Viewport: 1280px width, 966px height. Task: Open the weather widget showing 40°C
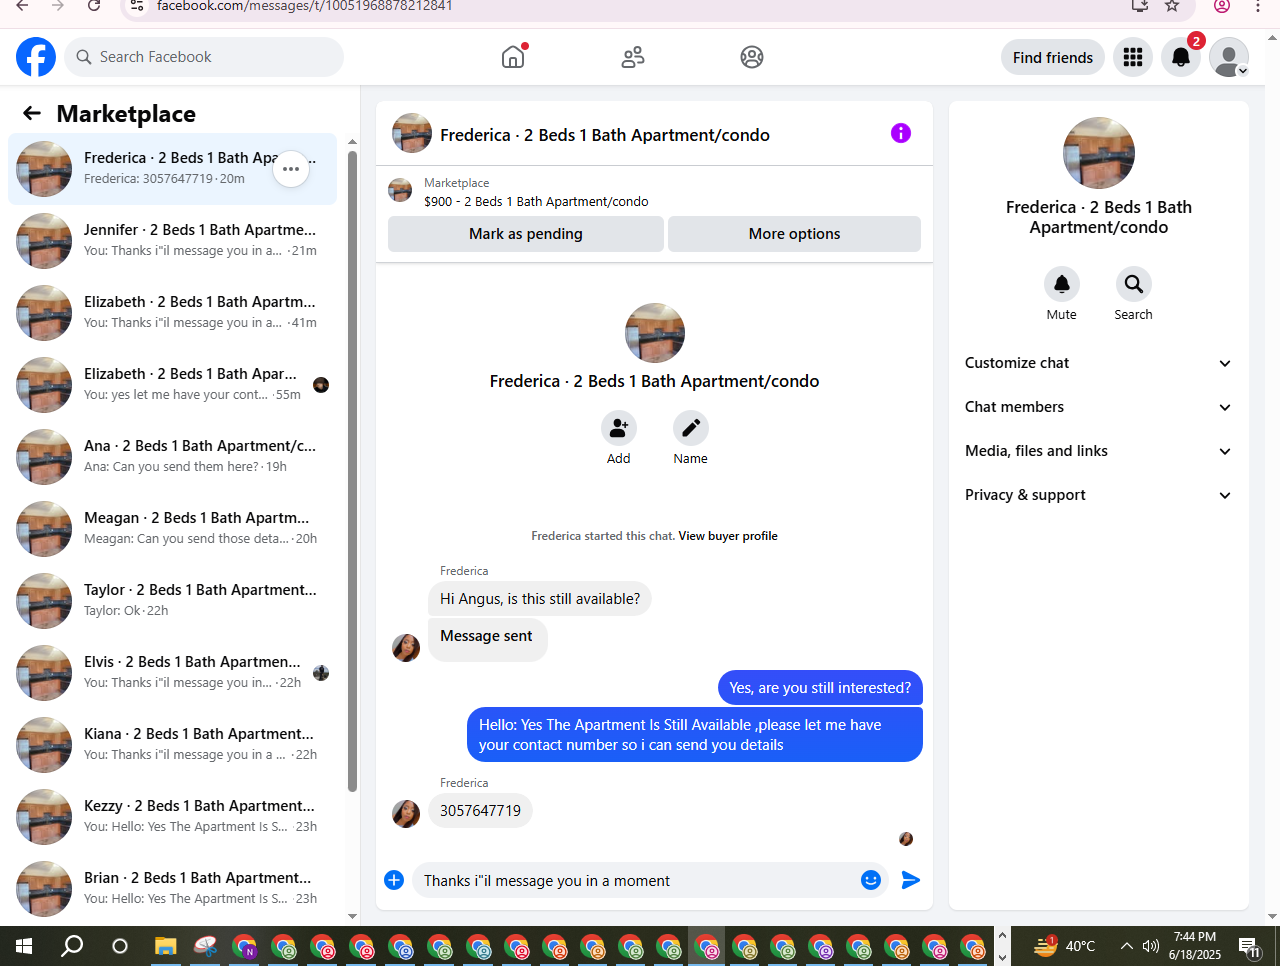pos(1064,946)
